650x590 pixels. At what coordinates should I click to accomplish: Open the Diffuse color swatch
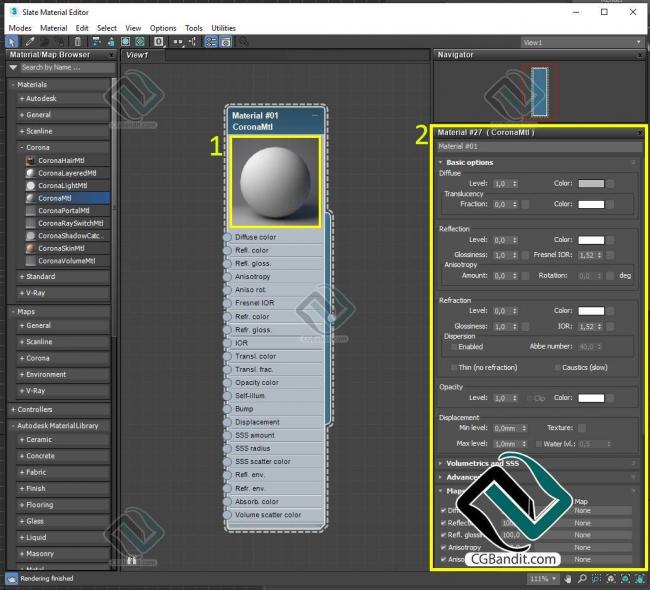point(591,184)
